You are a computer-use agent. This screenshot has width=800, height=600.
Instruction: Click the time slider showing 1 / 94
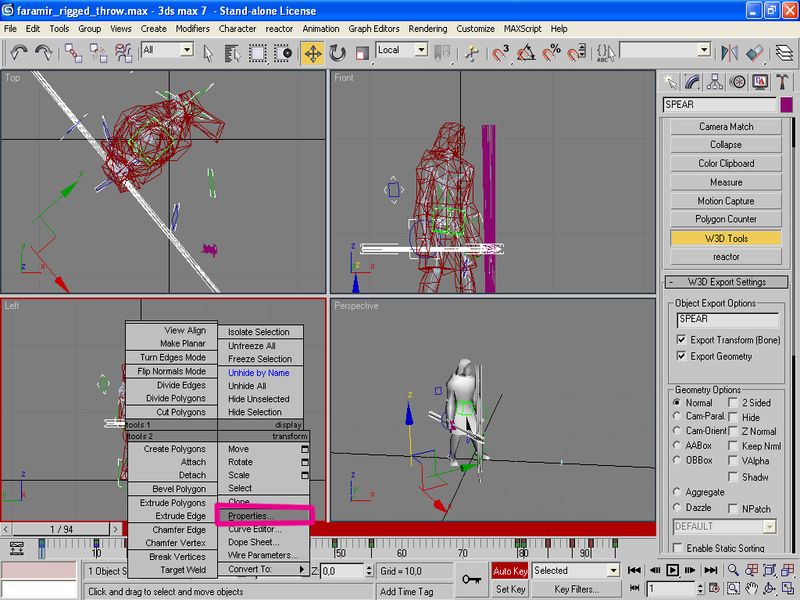pyautogui.click(x=61, y=530)
